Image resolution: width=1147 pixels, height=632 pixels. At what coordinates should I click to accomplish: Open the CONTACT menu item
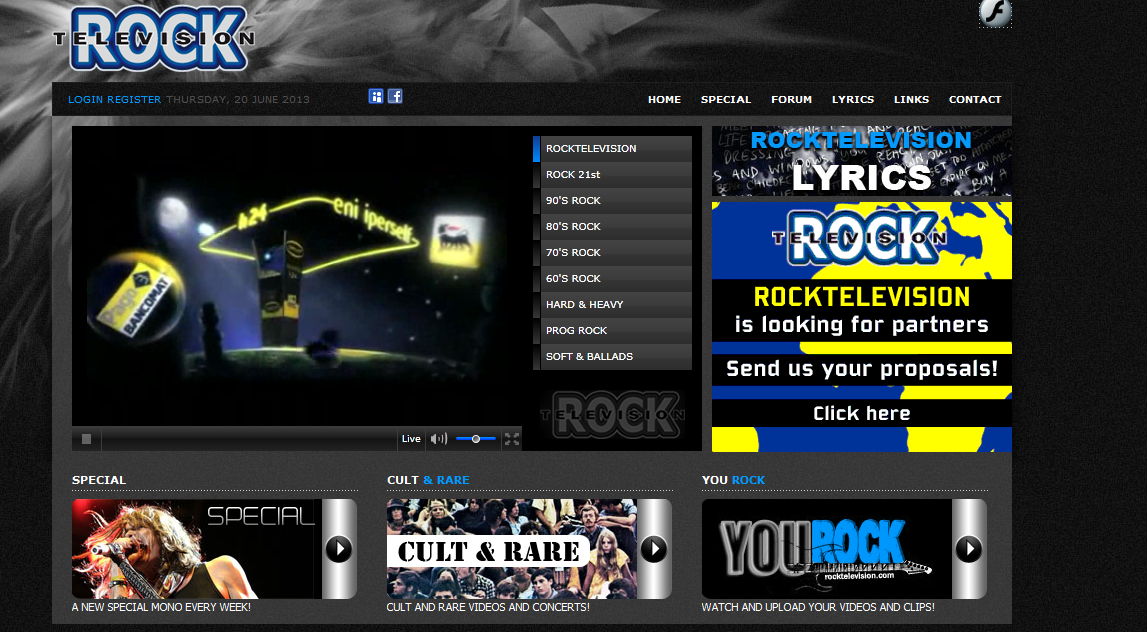(x=975, y=99)
